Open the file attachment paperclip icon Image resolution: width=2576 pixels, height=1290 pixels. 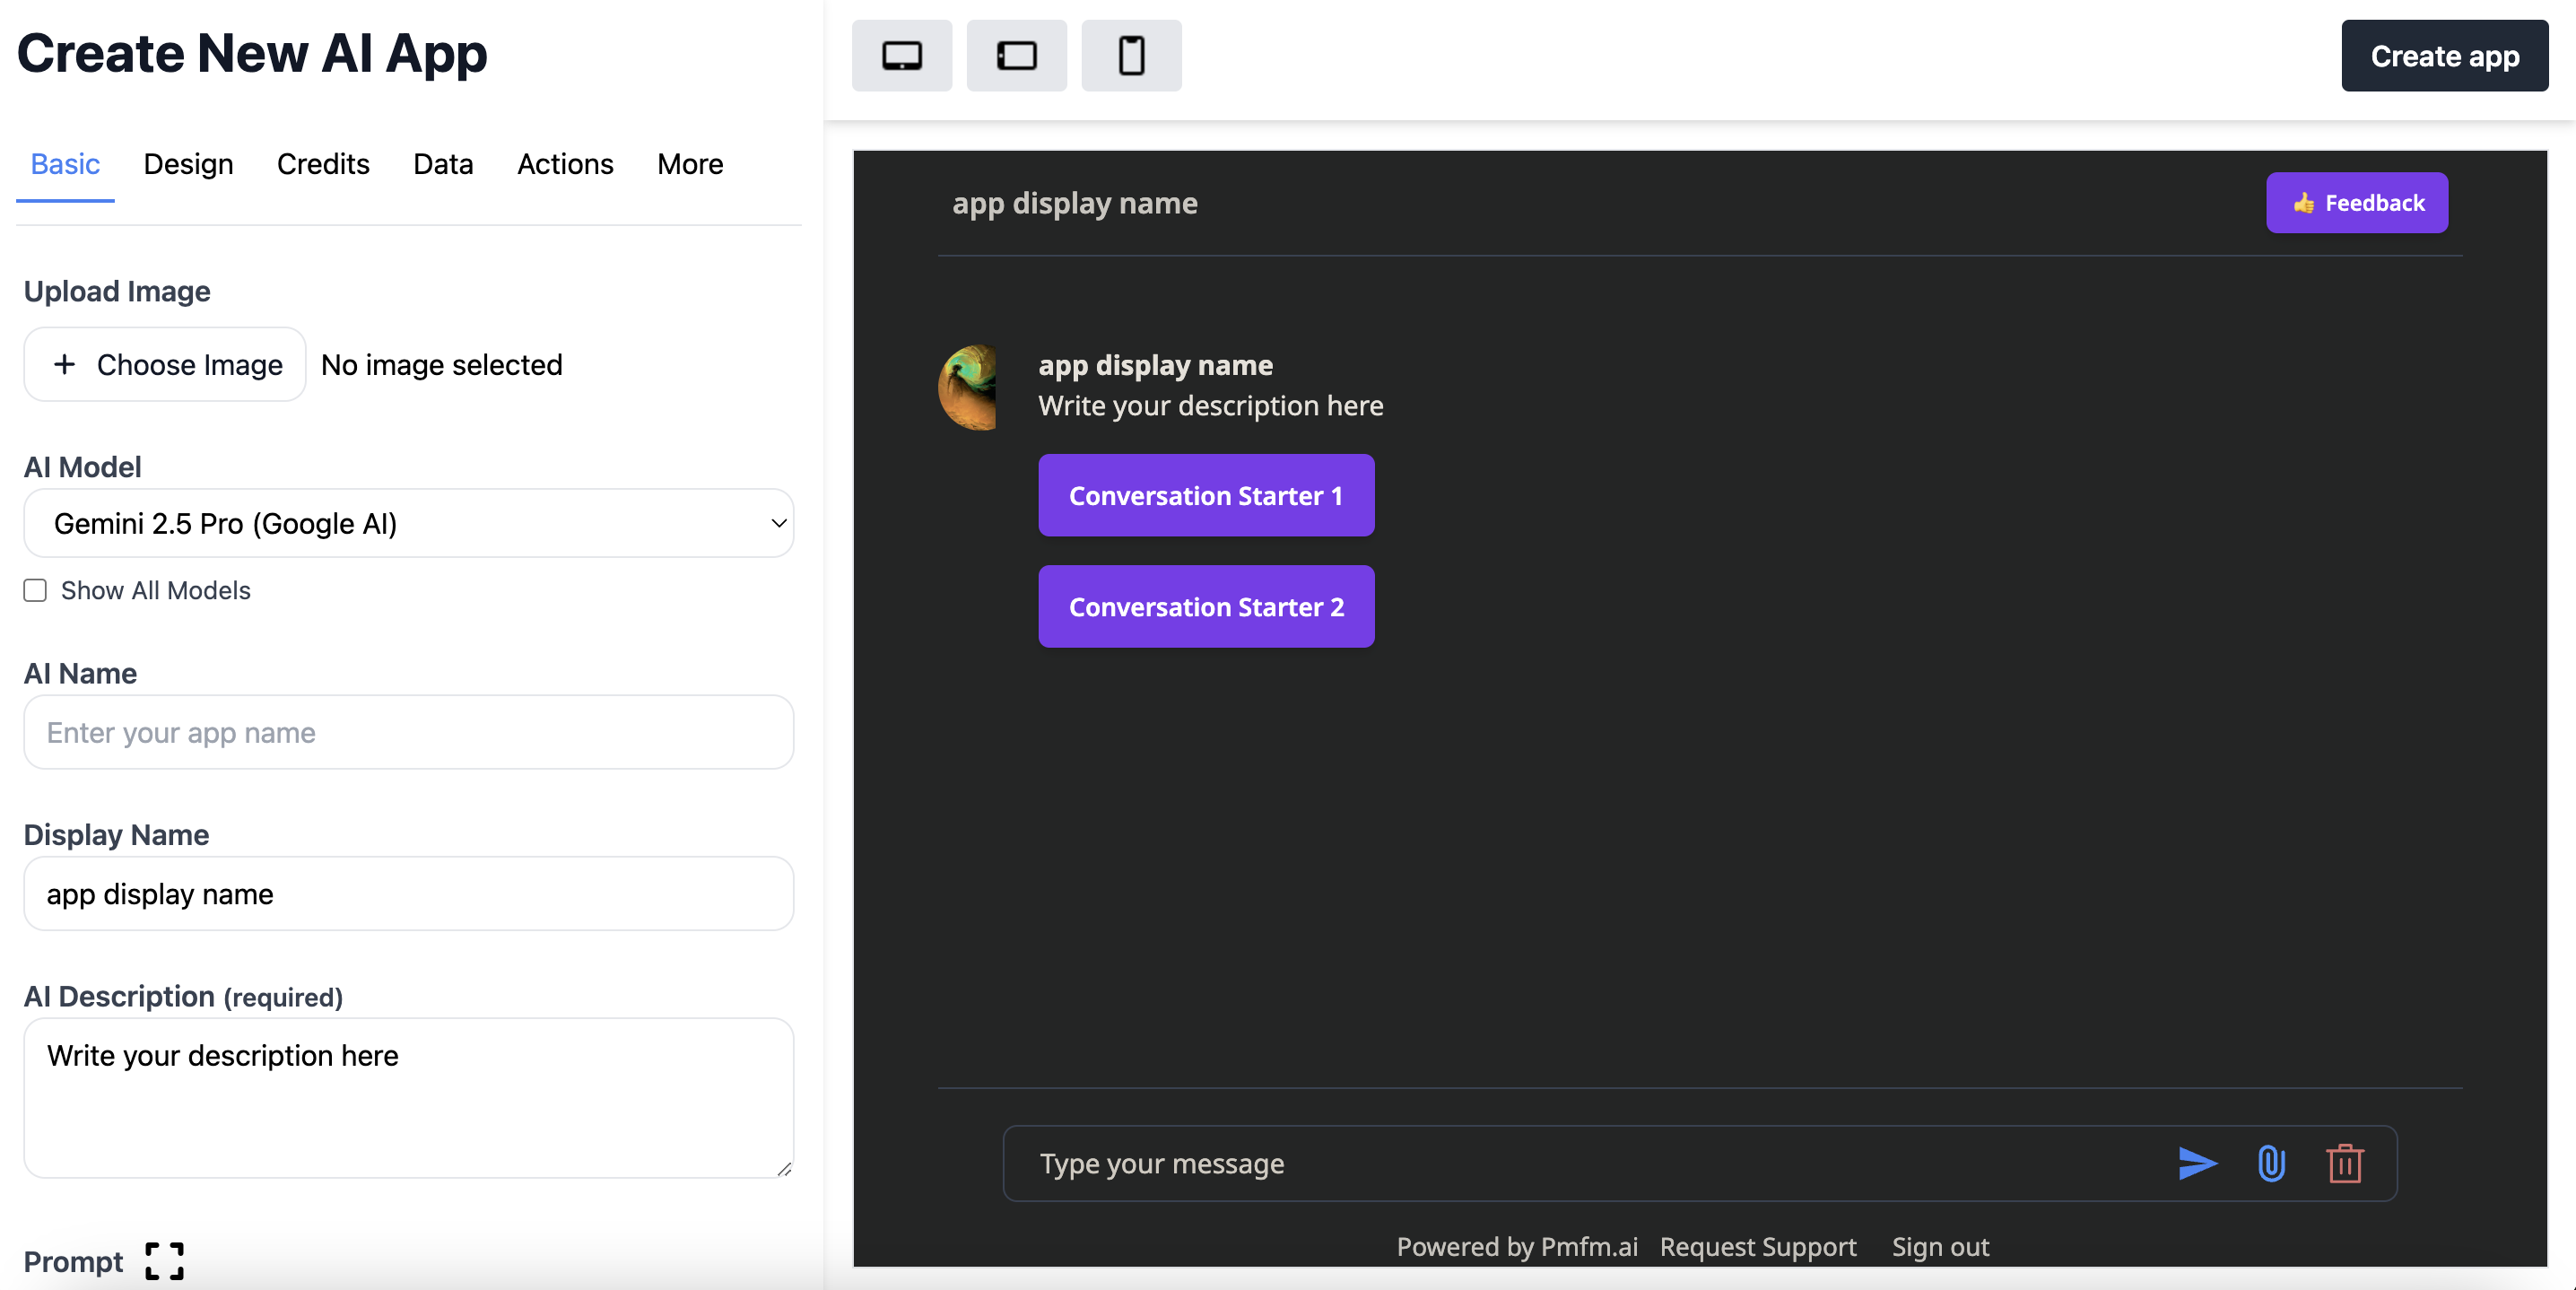pyautogui.click(x=2271, y=1163)
